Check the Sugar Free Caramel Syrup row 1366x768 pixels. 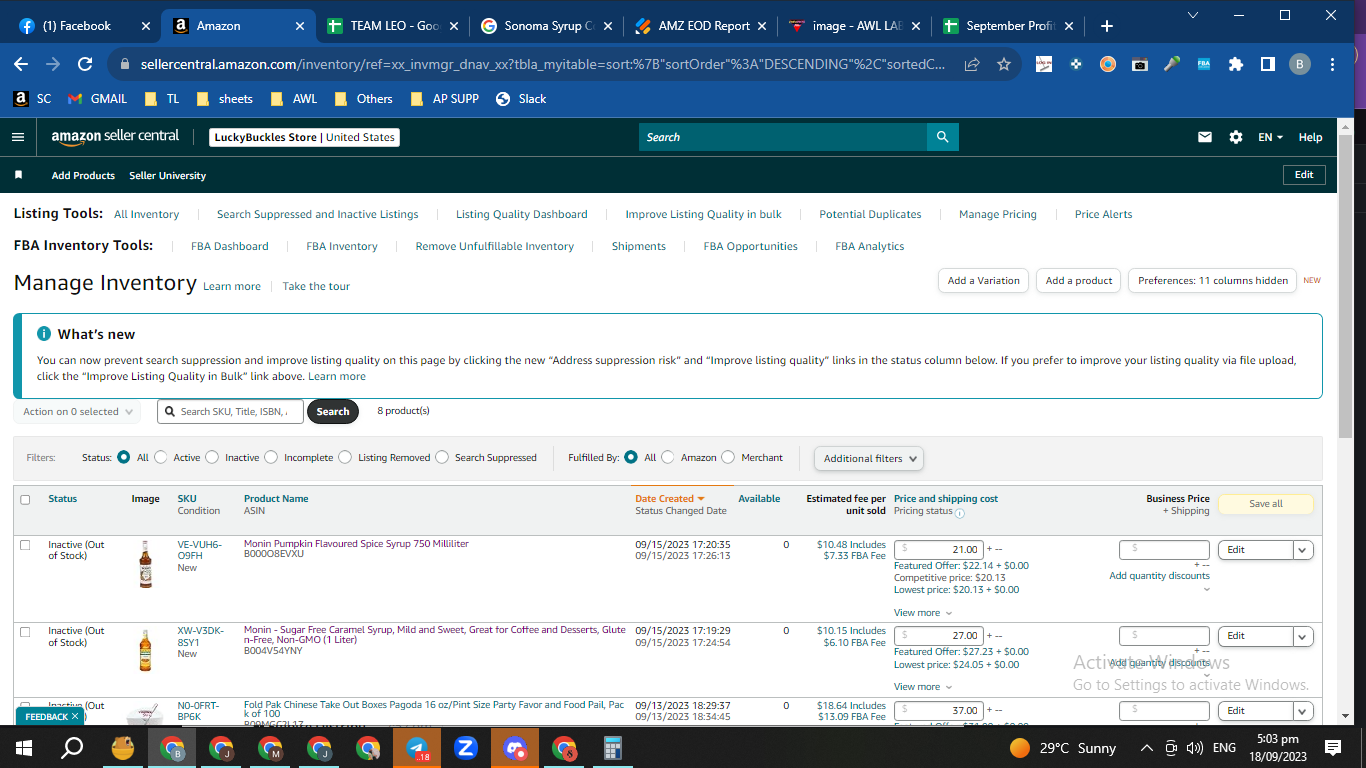[25, 631]
